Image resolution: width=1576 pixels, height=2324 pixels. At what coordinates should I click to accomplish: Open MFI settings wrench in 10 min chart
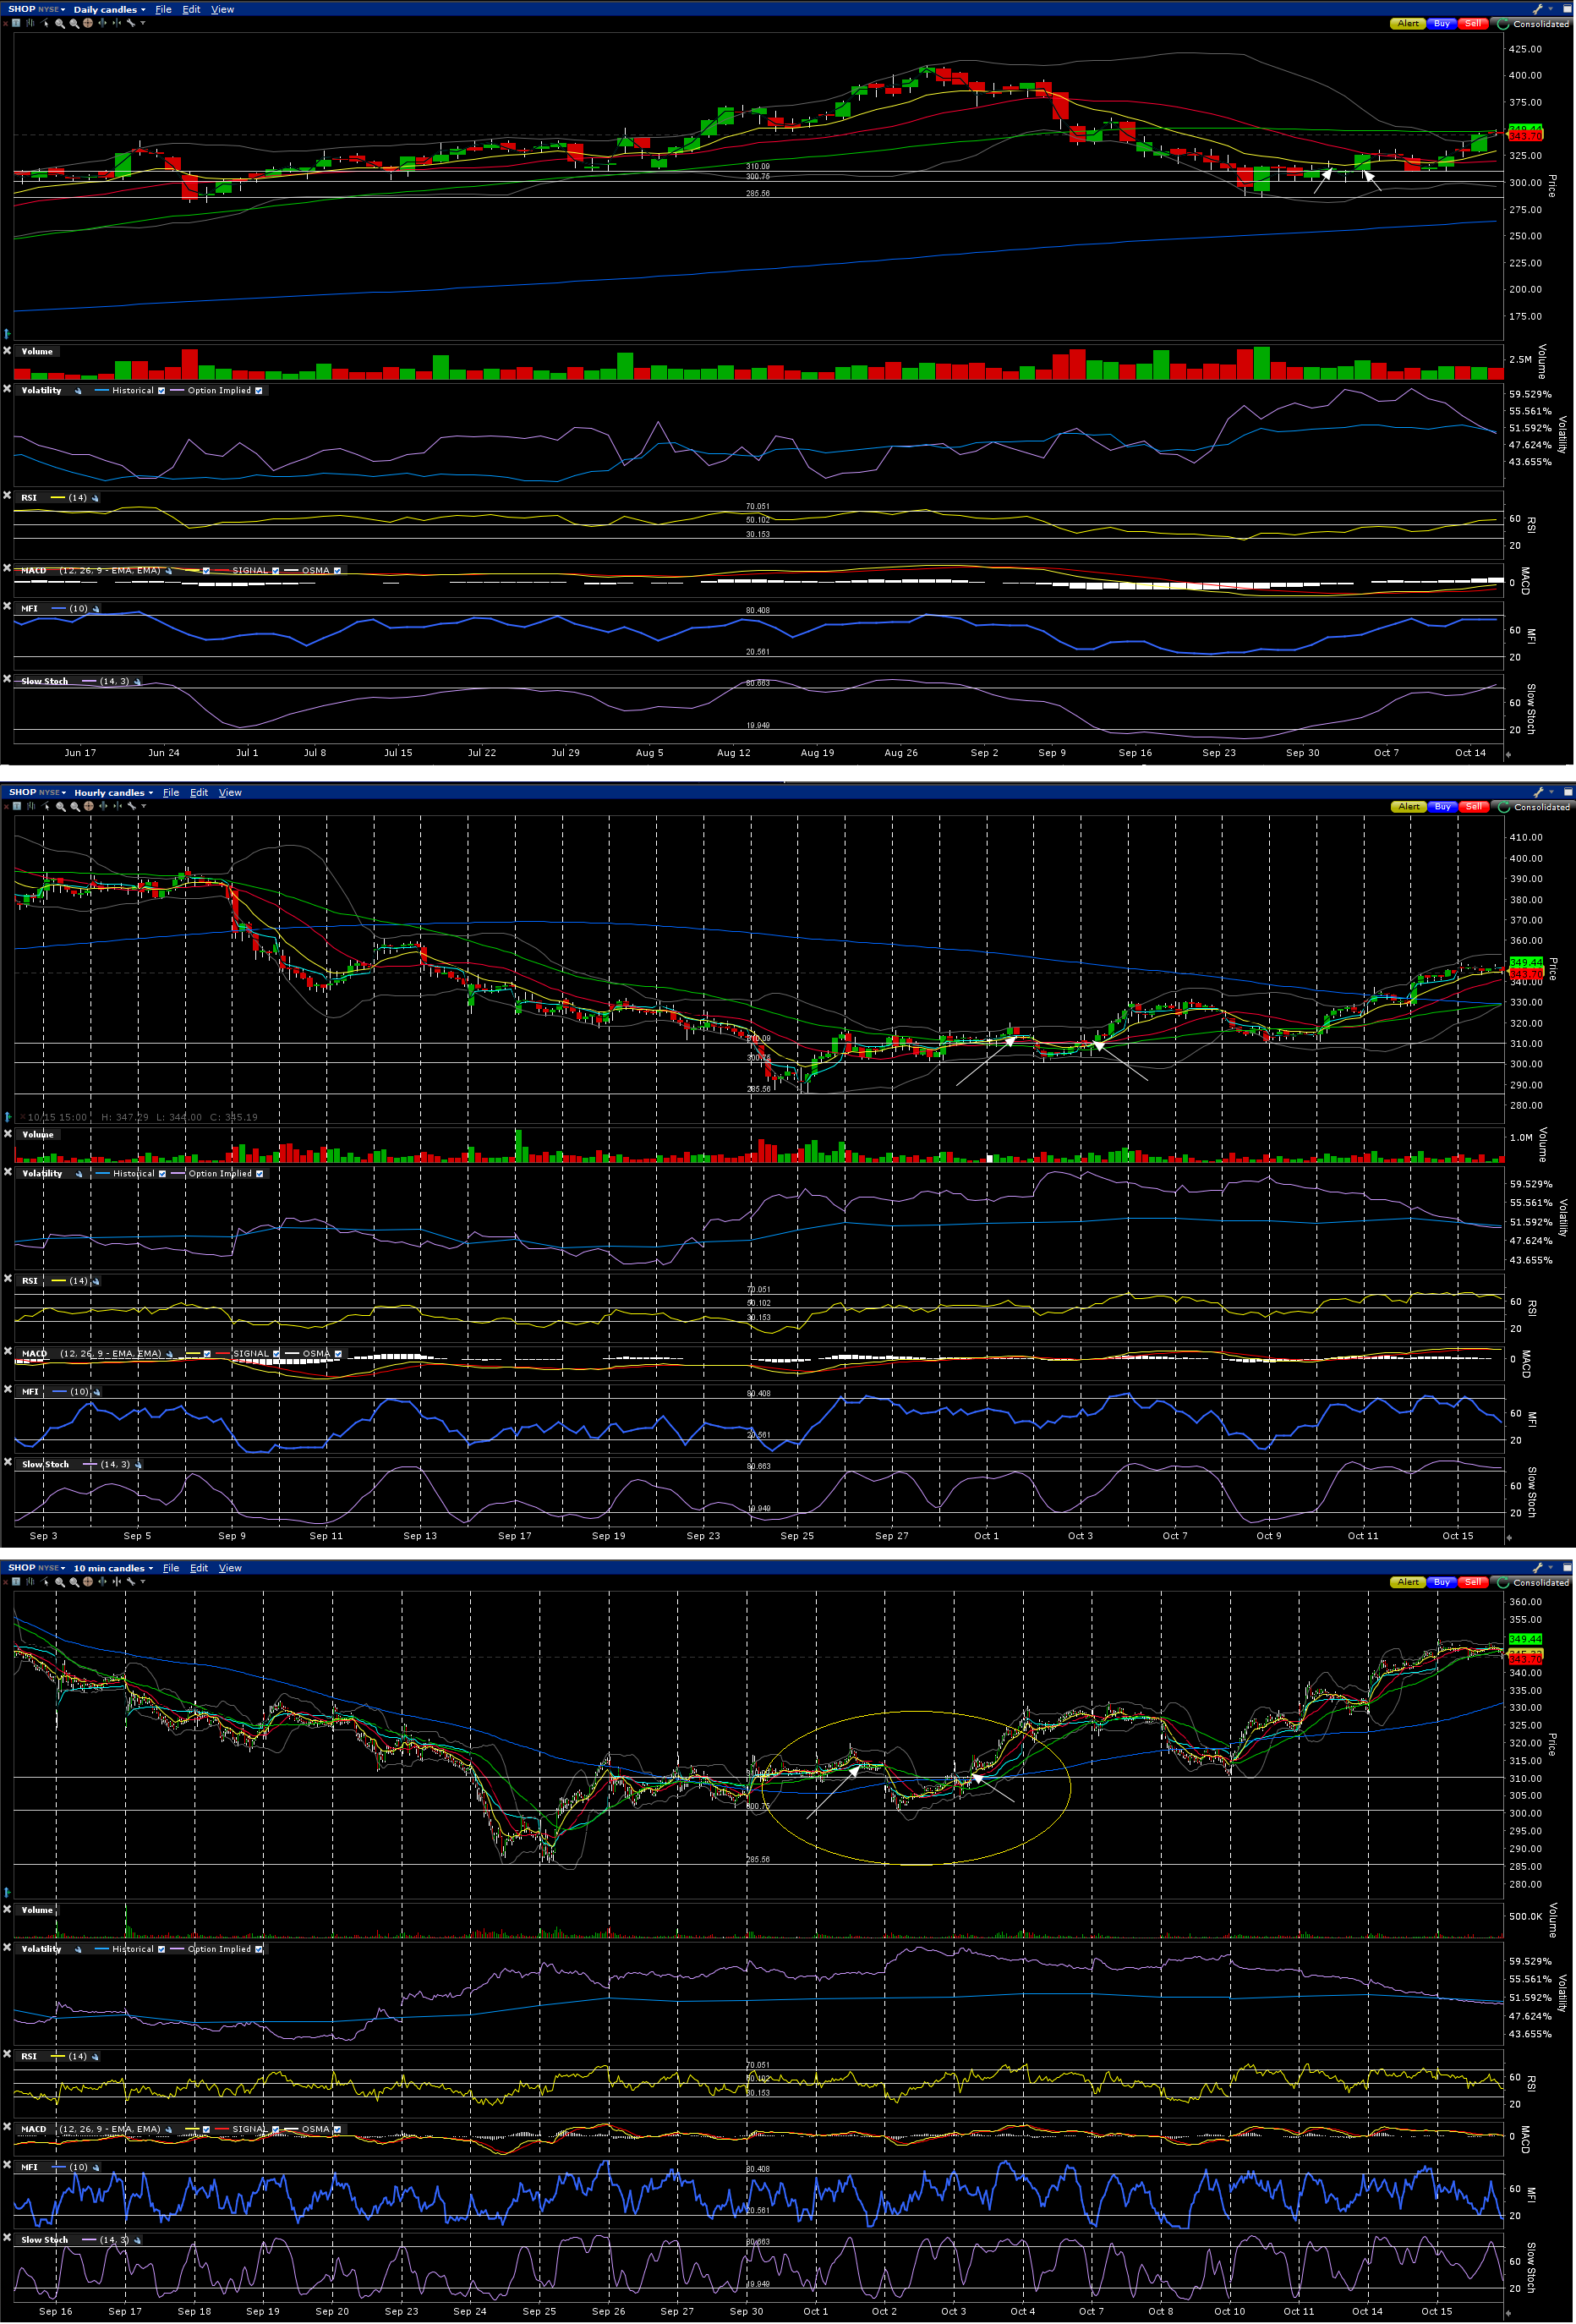(96, 2167)
